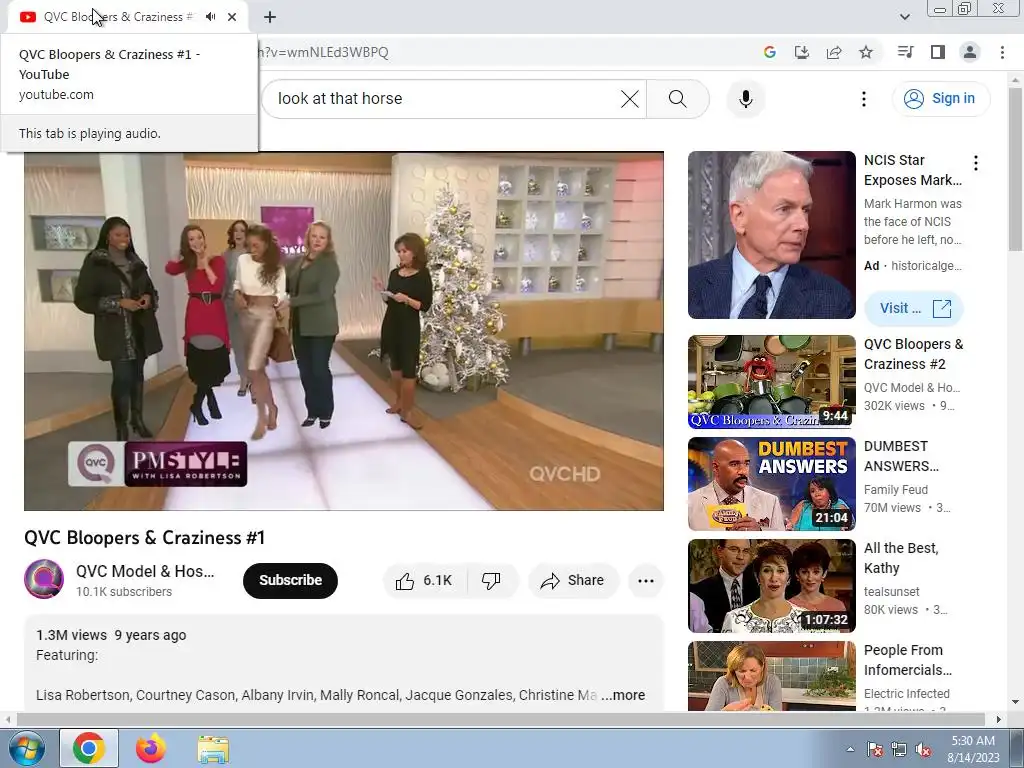The height and width of the screenshot is (768, 1024).
Task: Toggle the Chrome side panel
Action: pyautogui.click(x=938, y=52)
